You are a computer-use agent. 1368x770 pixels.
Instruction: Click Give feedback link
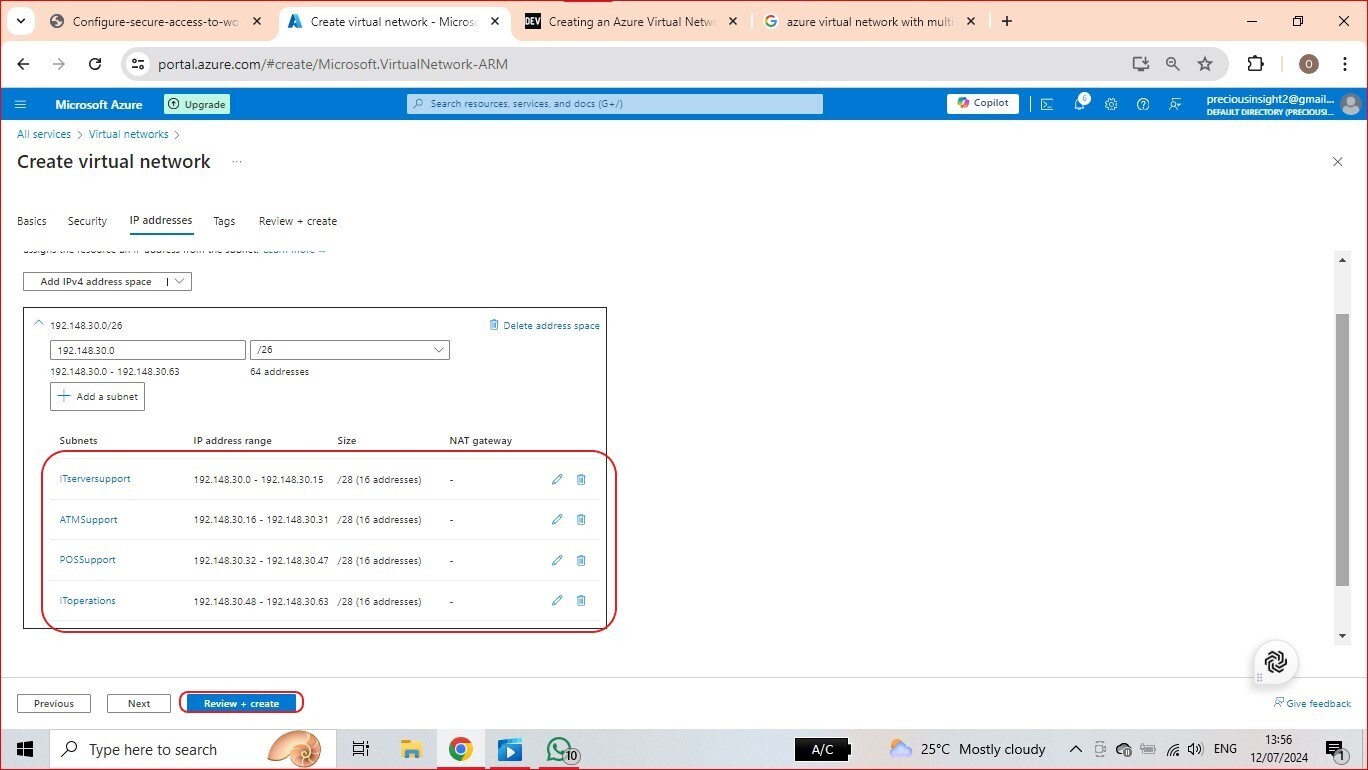1312,703
